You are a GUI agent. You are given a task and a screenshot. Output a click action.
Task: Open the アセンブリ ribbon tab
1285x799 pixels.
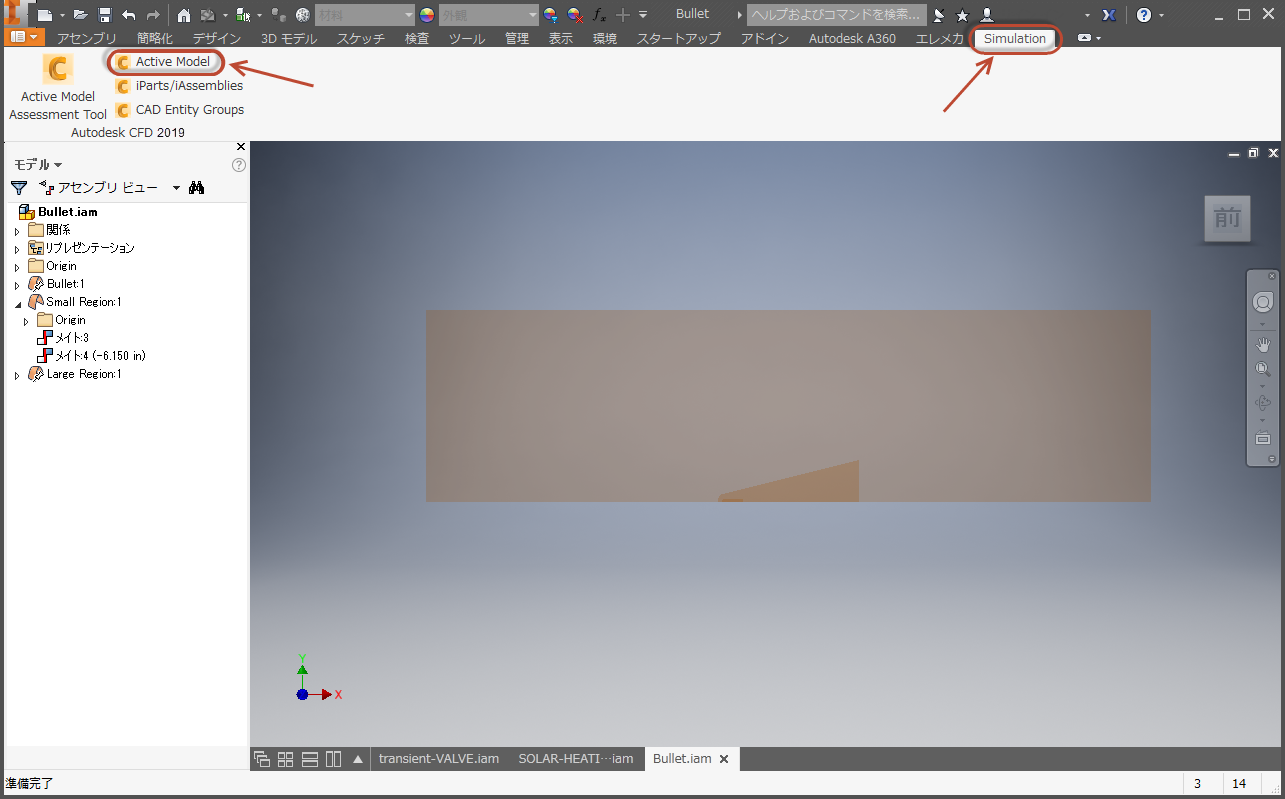89,38
